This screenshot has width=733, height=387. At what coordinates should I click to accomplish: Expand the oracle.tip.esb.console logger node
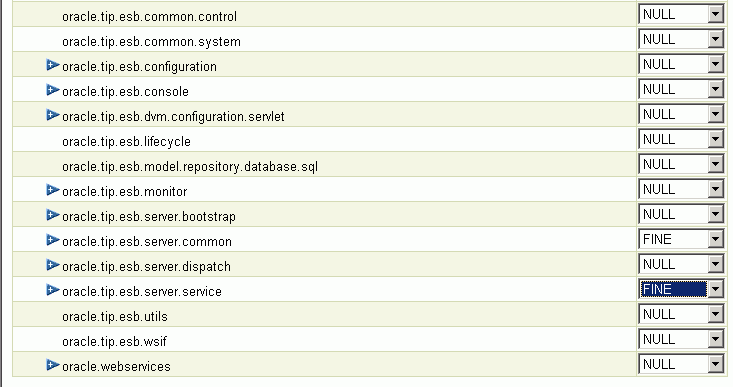[53, 90]
